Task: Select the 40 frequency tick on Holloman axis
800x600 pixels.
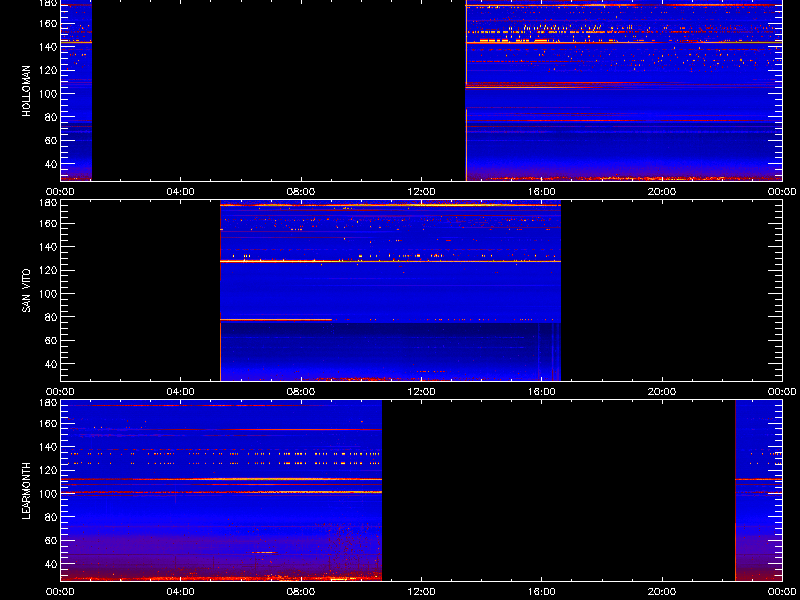Action: tap(51, 164)
